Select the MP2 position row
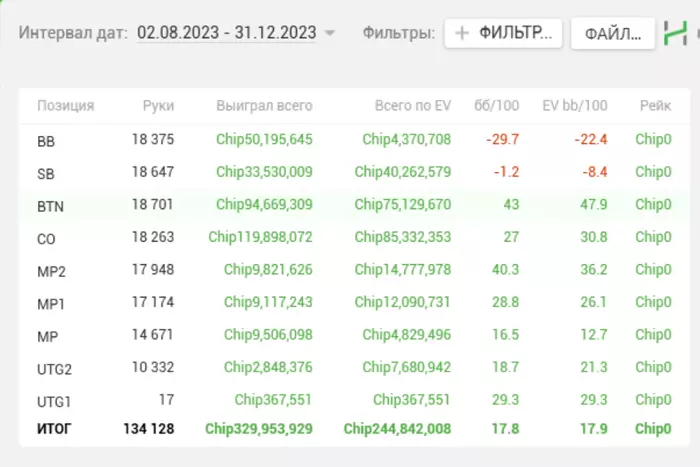The image size is (700, 467). pos(354,270)
